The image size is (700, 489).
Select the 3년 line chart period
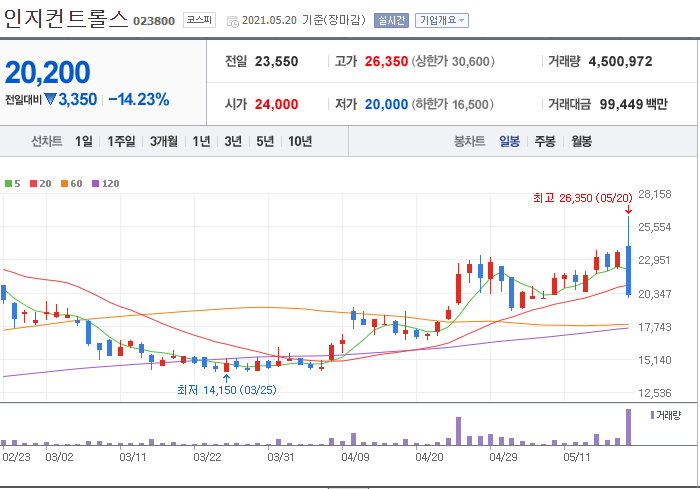[x=233, y=142]
